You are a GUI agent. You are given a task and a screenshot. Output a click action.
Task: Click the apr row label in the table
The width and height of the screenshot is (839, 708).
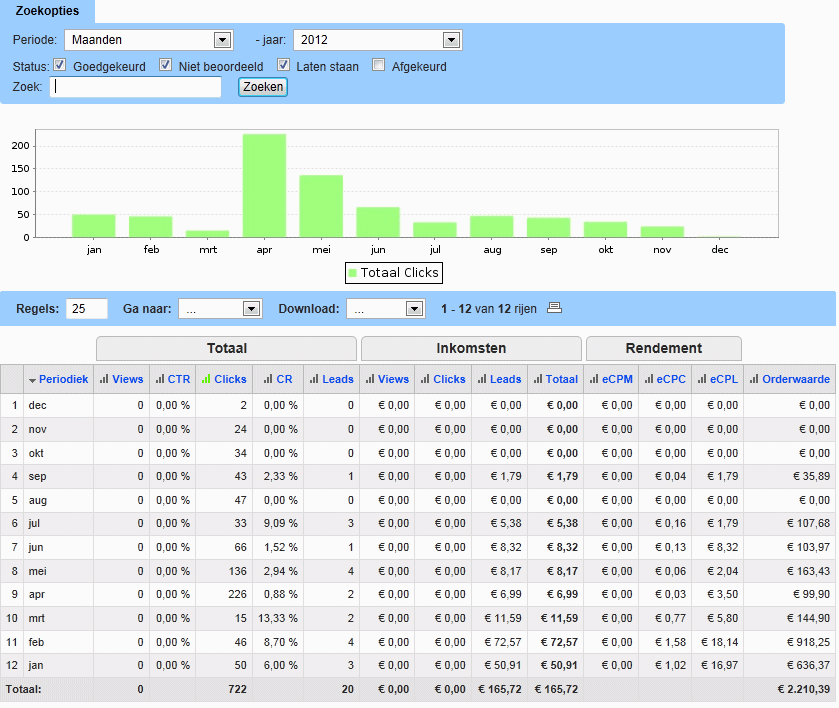click(37, 595)
